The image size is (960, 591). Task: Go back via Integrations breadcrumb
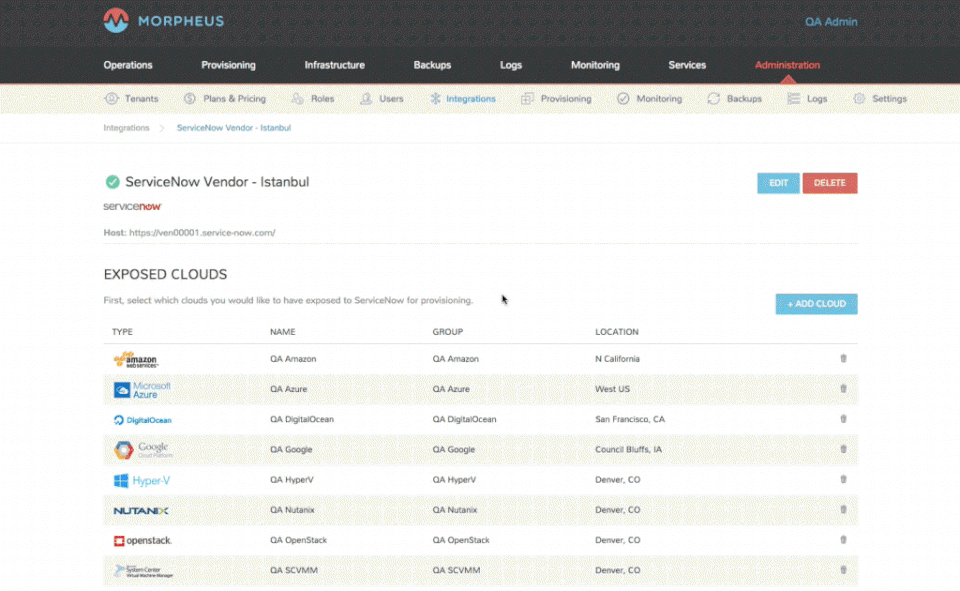126,127
